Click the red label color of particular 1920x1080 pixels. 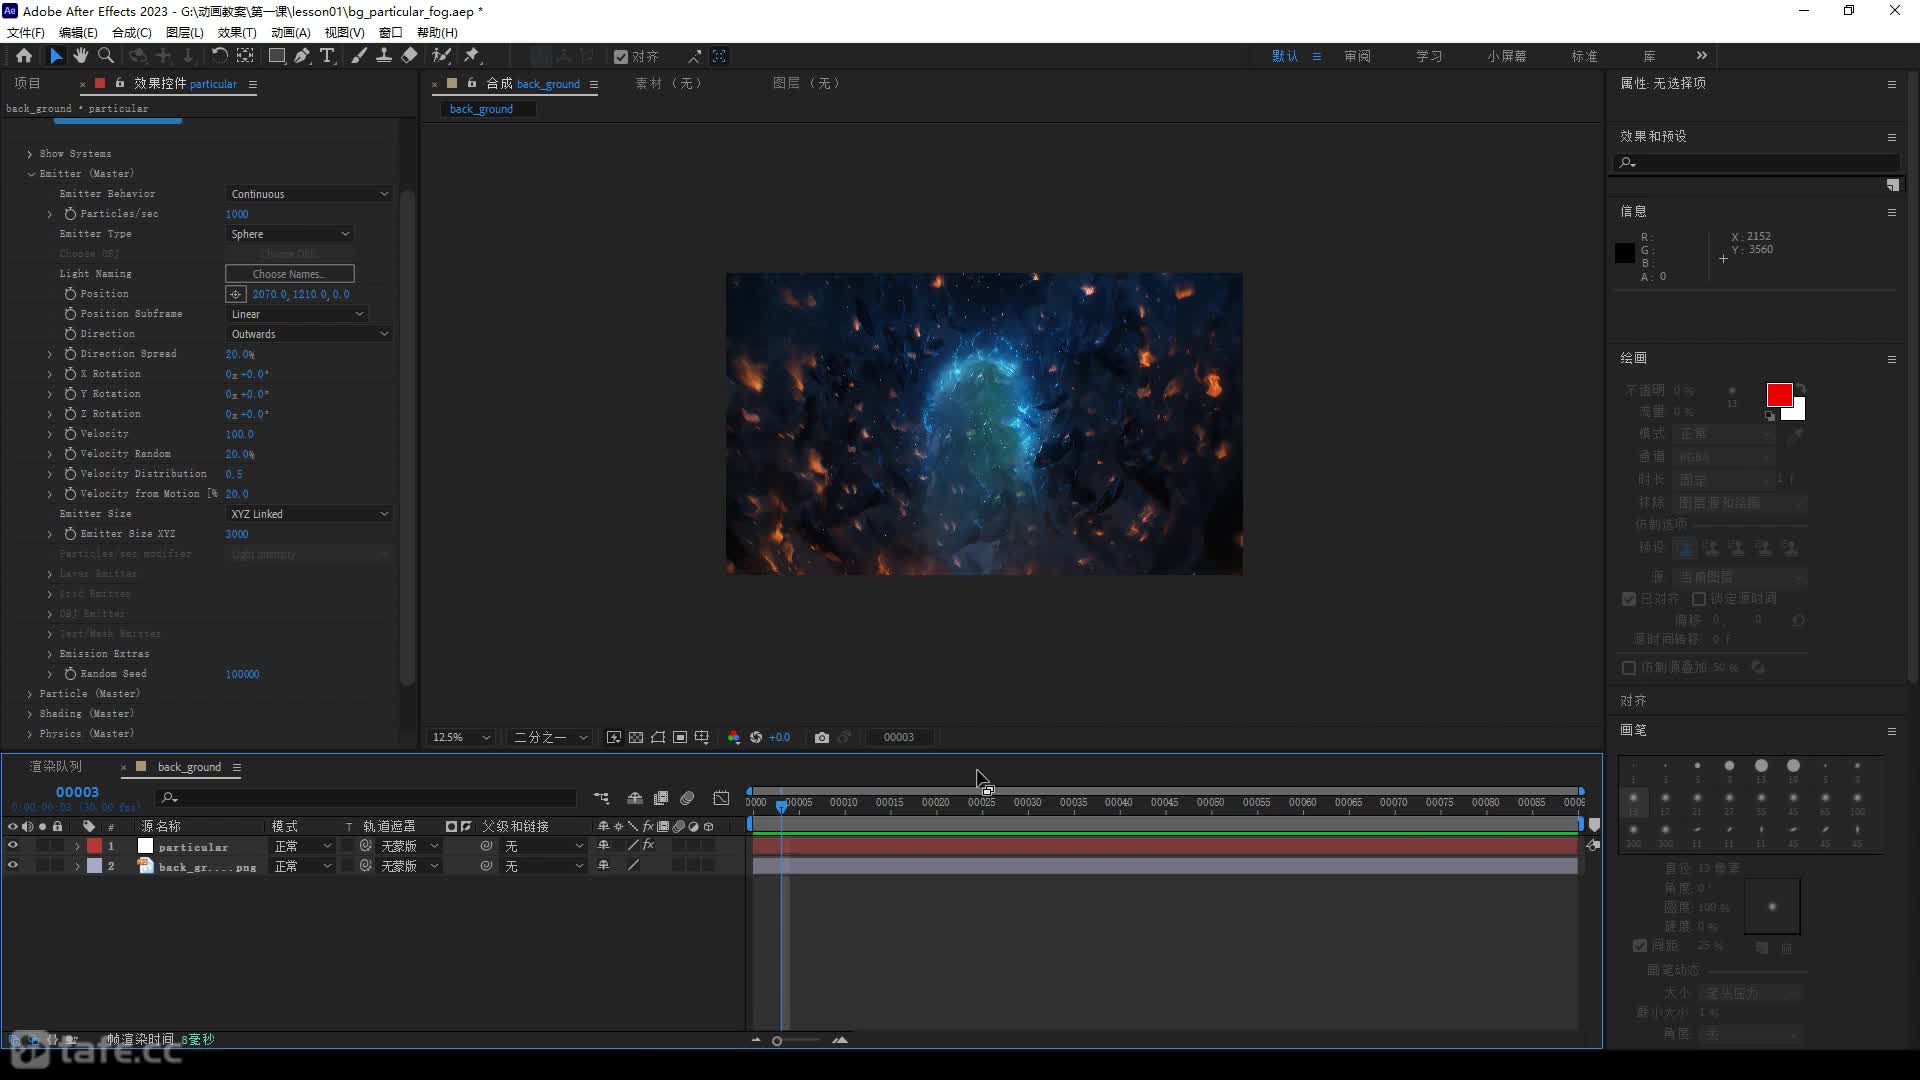click(94, 846)
